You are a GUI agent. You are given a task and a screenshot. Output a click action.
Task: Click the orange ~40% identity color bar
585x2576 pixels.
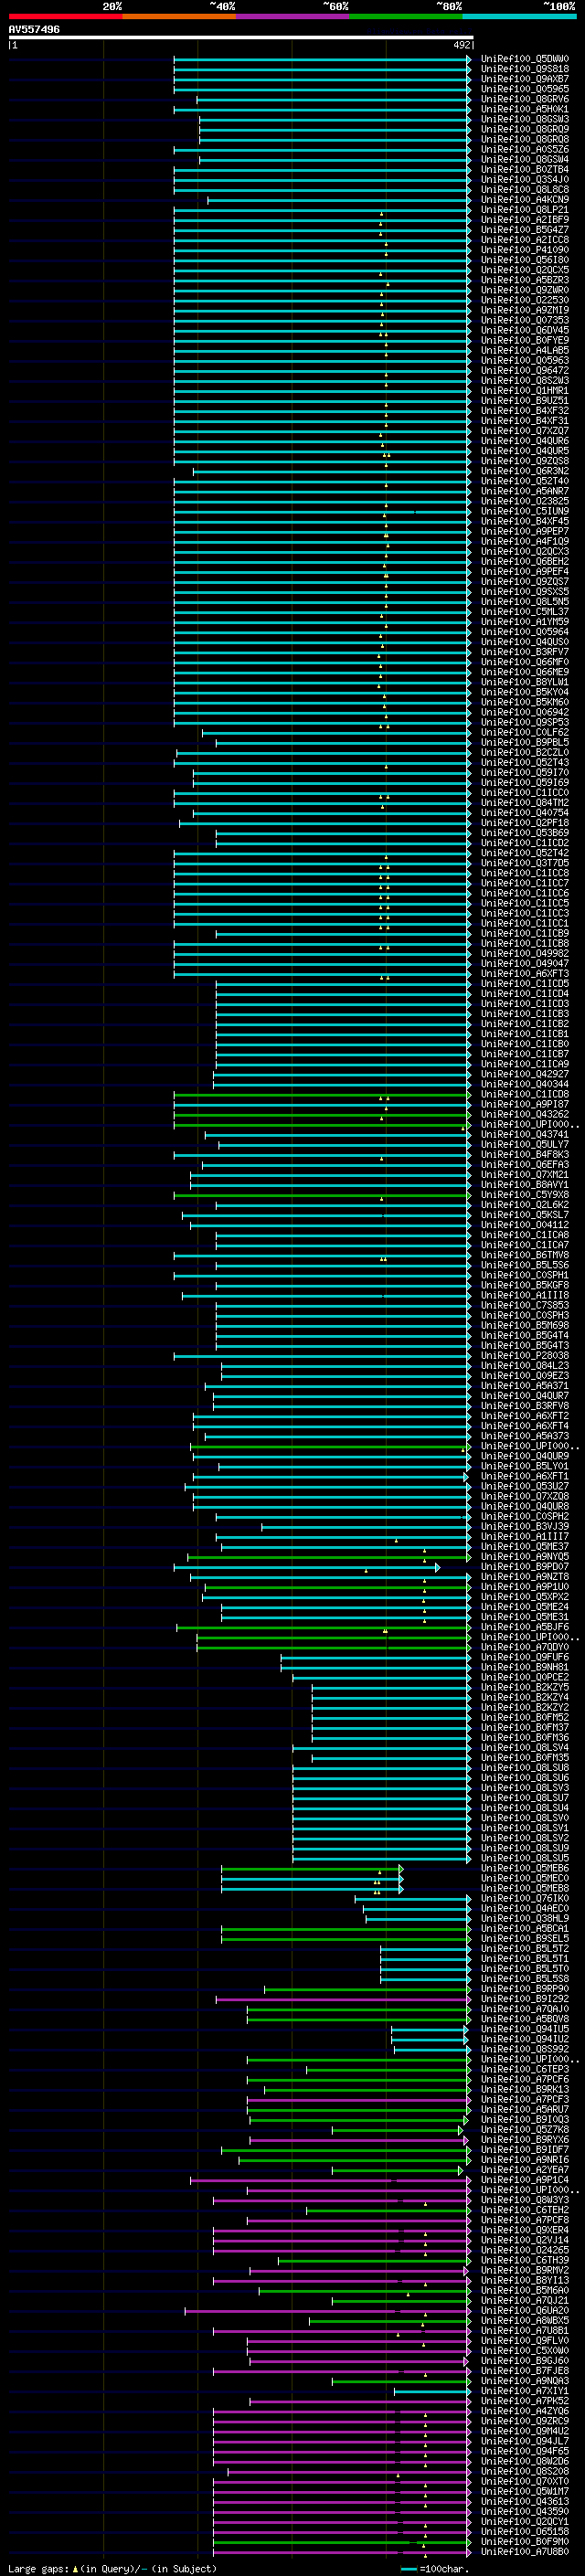179,16
